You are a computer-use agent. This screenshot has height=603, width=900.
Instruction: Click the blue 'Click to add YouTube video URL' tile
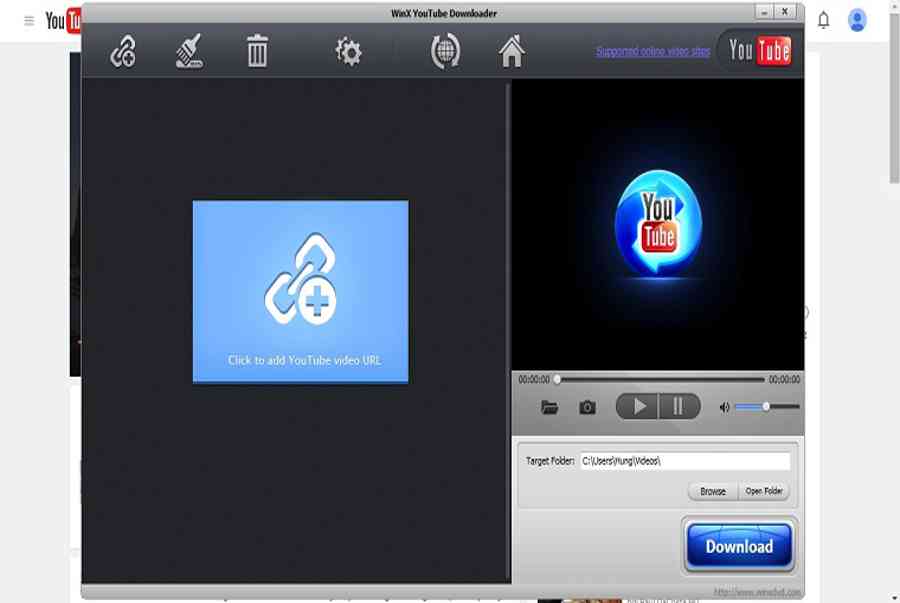click(x=301, y=291)
